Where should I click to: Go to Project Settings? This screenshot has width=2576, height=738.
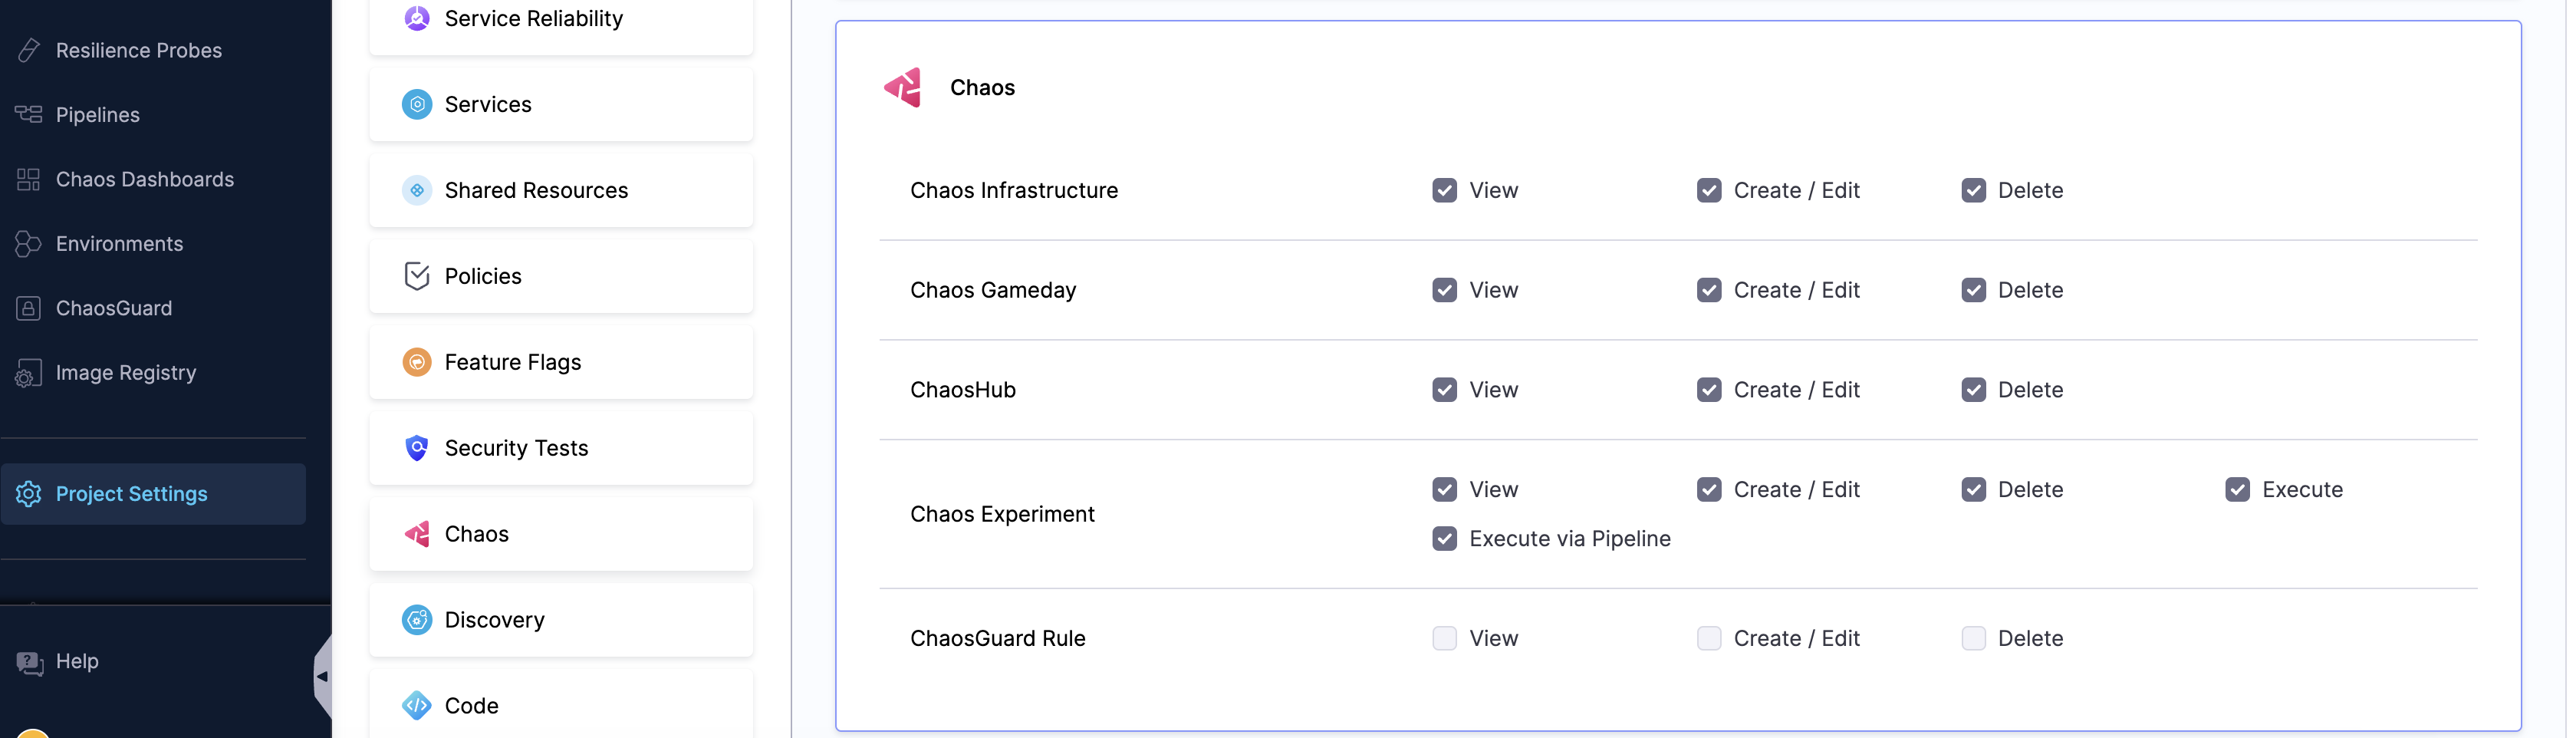point(131,493)
